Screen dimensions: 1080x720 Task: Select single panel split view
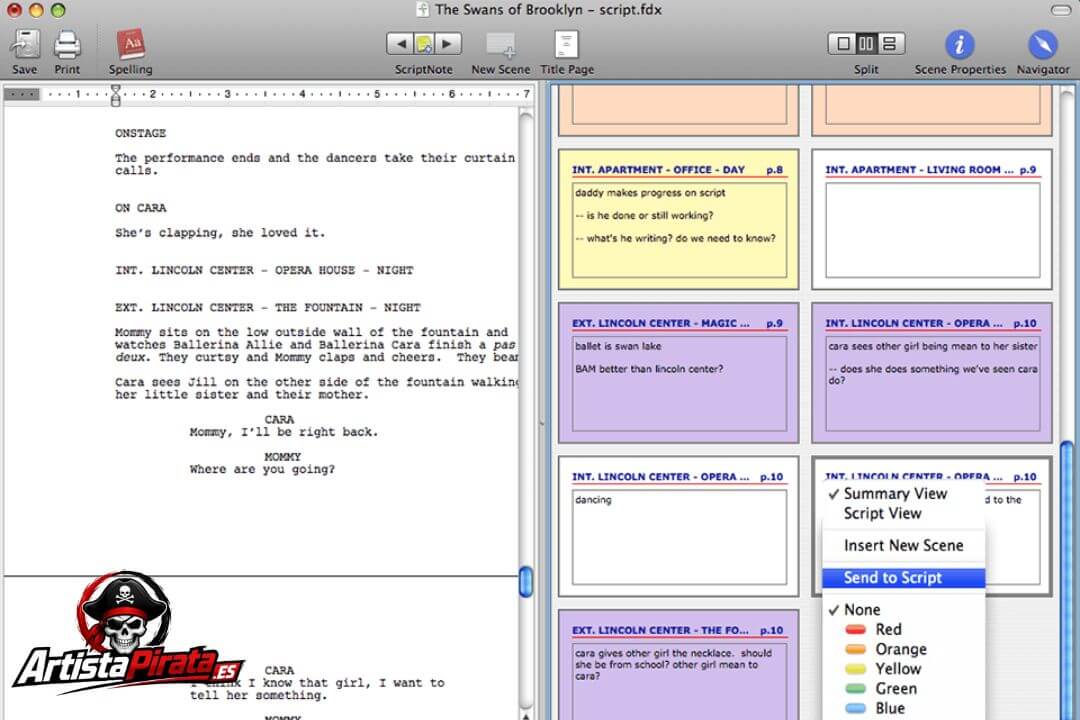click(x=842, y=44)
